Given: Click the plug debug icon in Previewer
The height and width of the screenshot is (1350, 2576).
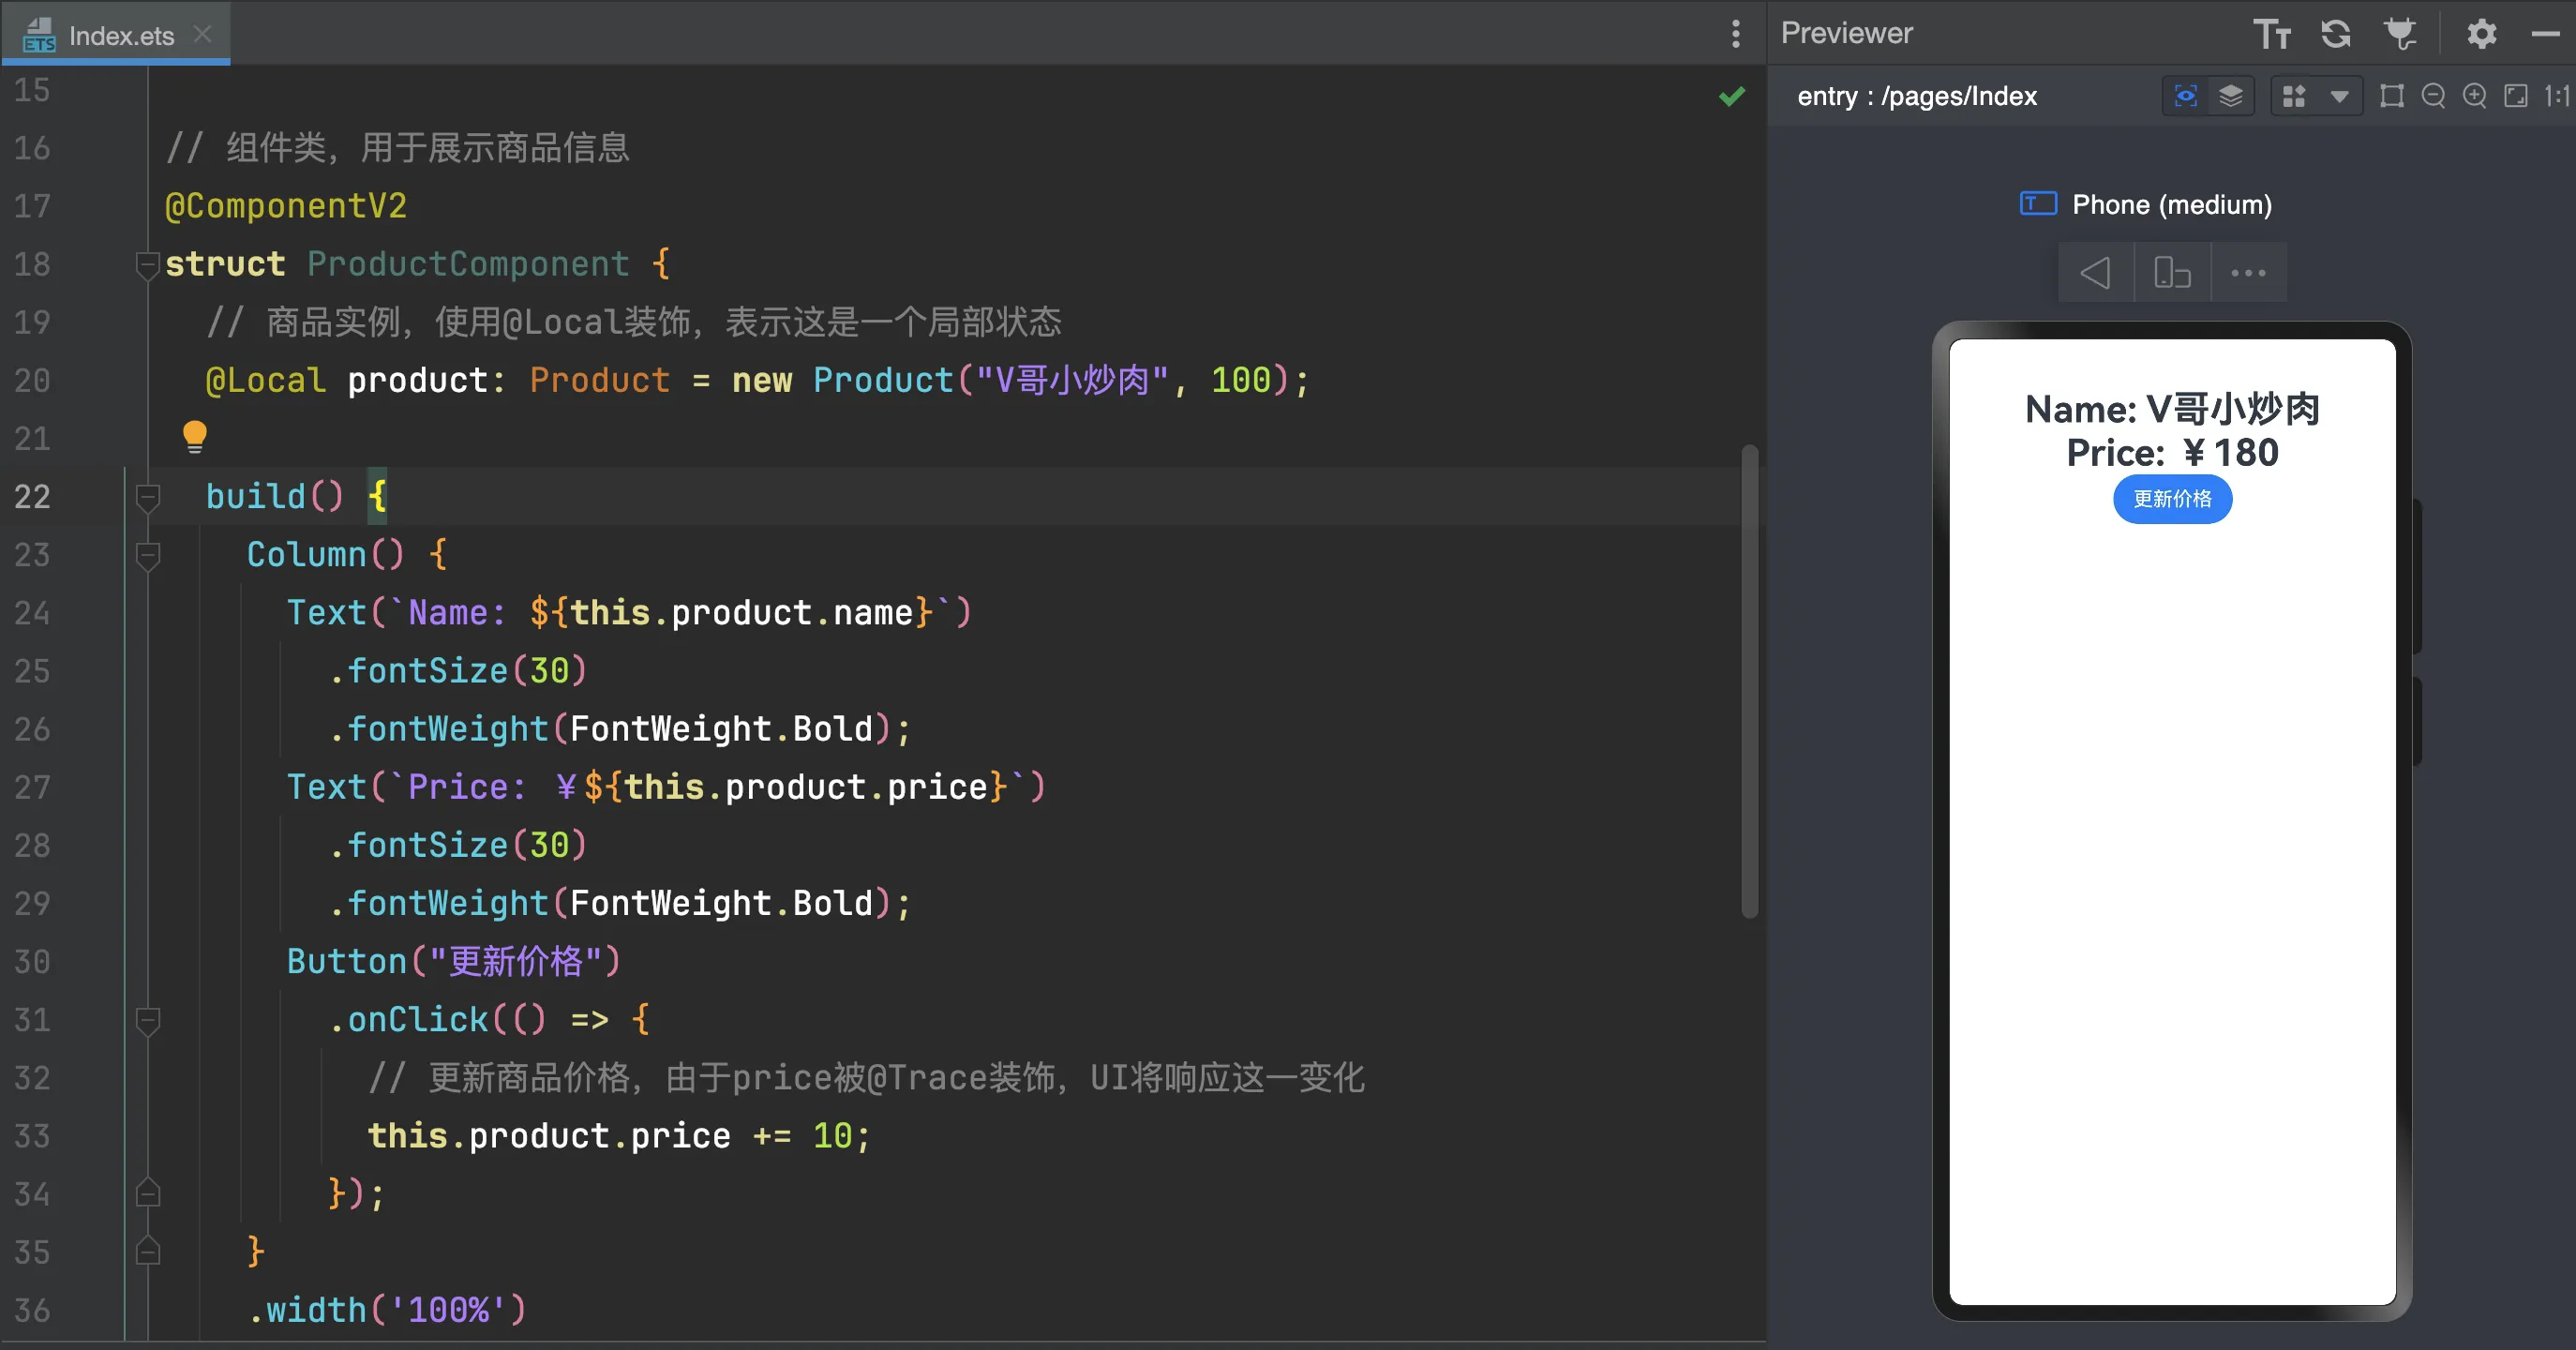Looking at the screenshot, I should click(2400, 34).
